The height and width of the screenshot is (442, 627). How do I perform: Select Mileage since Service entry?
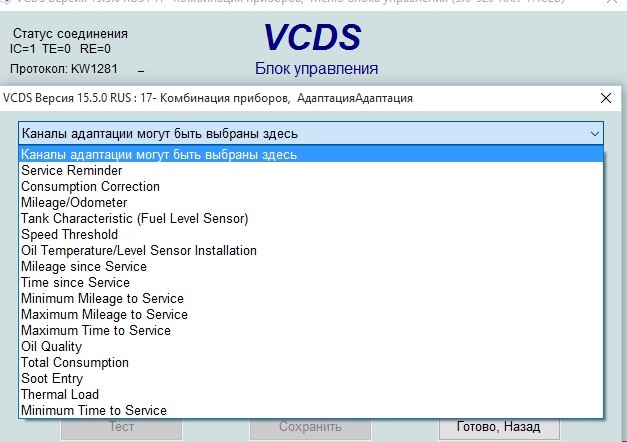click(311, 266)
